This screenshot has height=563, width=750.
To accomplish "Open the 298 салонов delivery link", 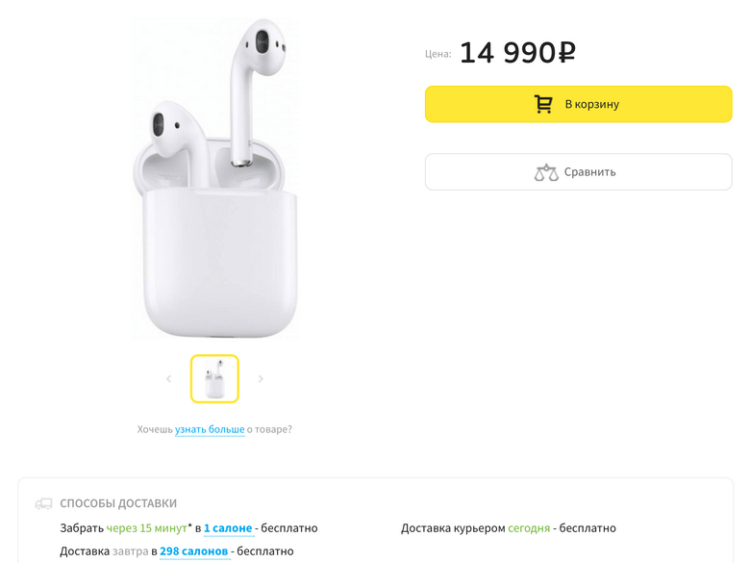I will point(194,551).
